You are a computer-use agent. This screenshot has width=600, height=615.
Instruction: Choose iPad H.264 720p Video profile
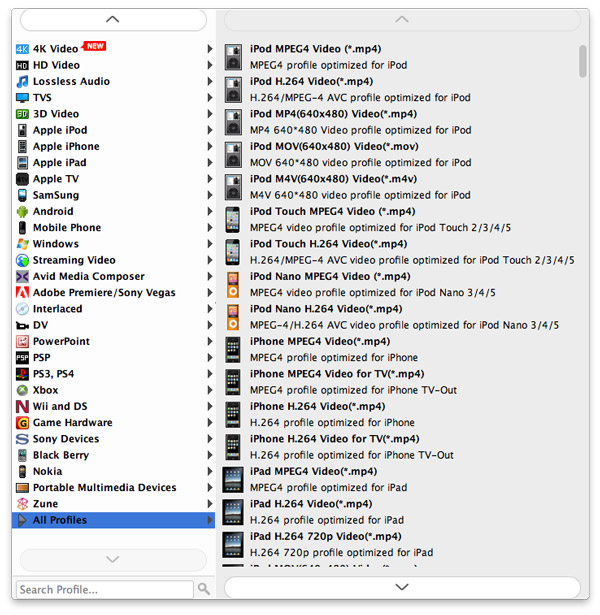click(x=400, y=545)
